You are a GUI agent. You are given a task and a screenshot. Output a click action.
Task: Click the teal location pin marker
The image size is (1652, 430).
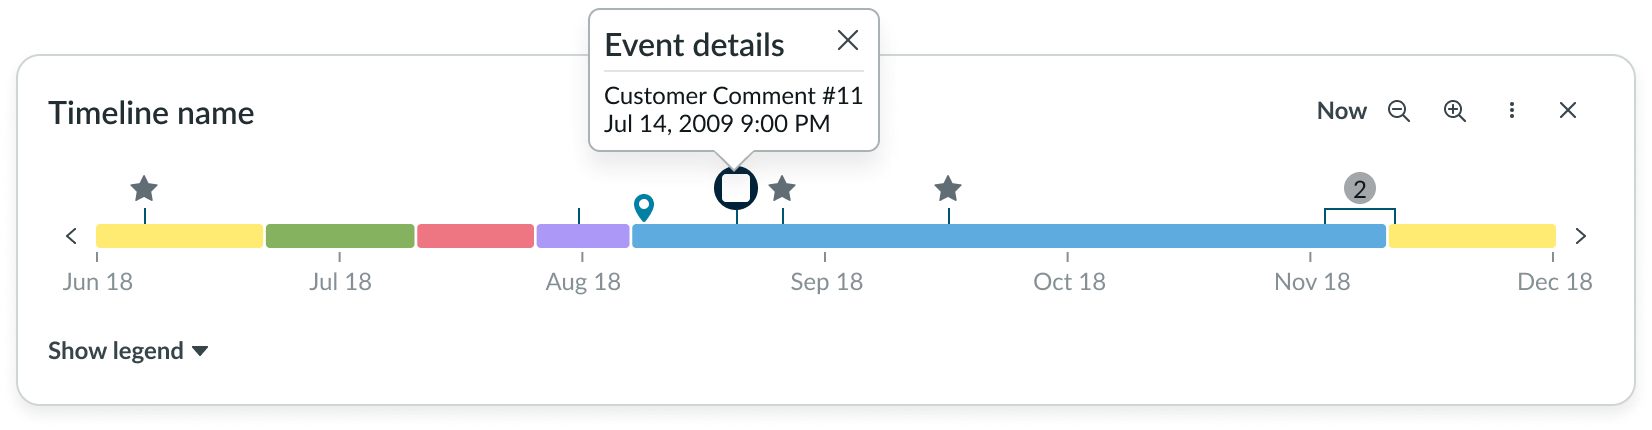point(644,207)
